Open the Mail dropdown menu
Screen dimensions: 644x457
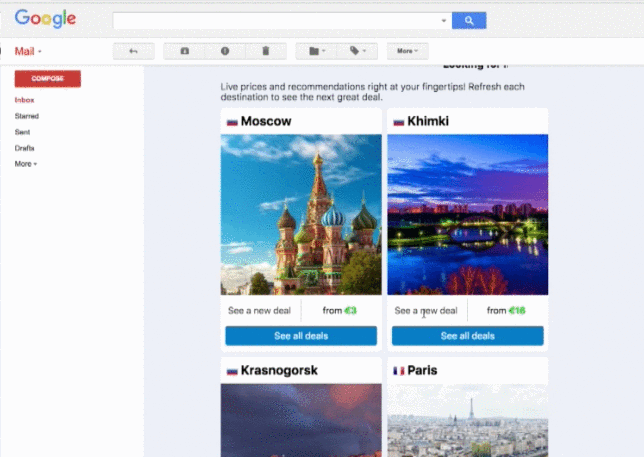pos(28,51)
